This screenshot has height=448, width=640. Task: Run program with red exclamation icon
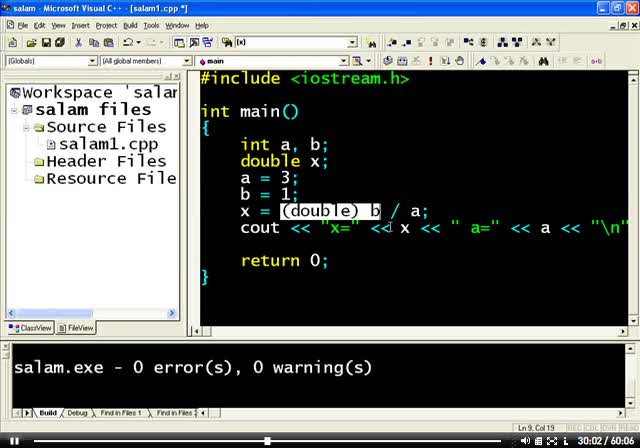(431, 61)
